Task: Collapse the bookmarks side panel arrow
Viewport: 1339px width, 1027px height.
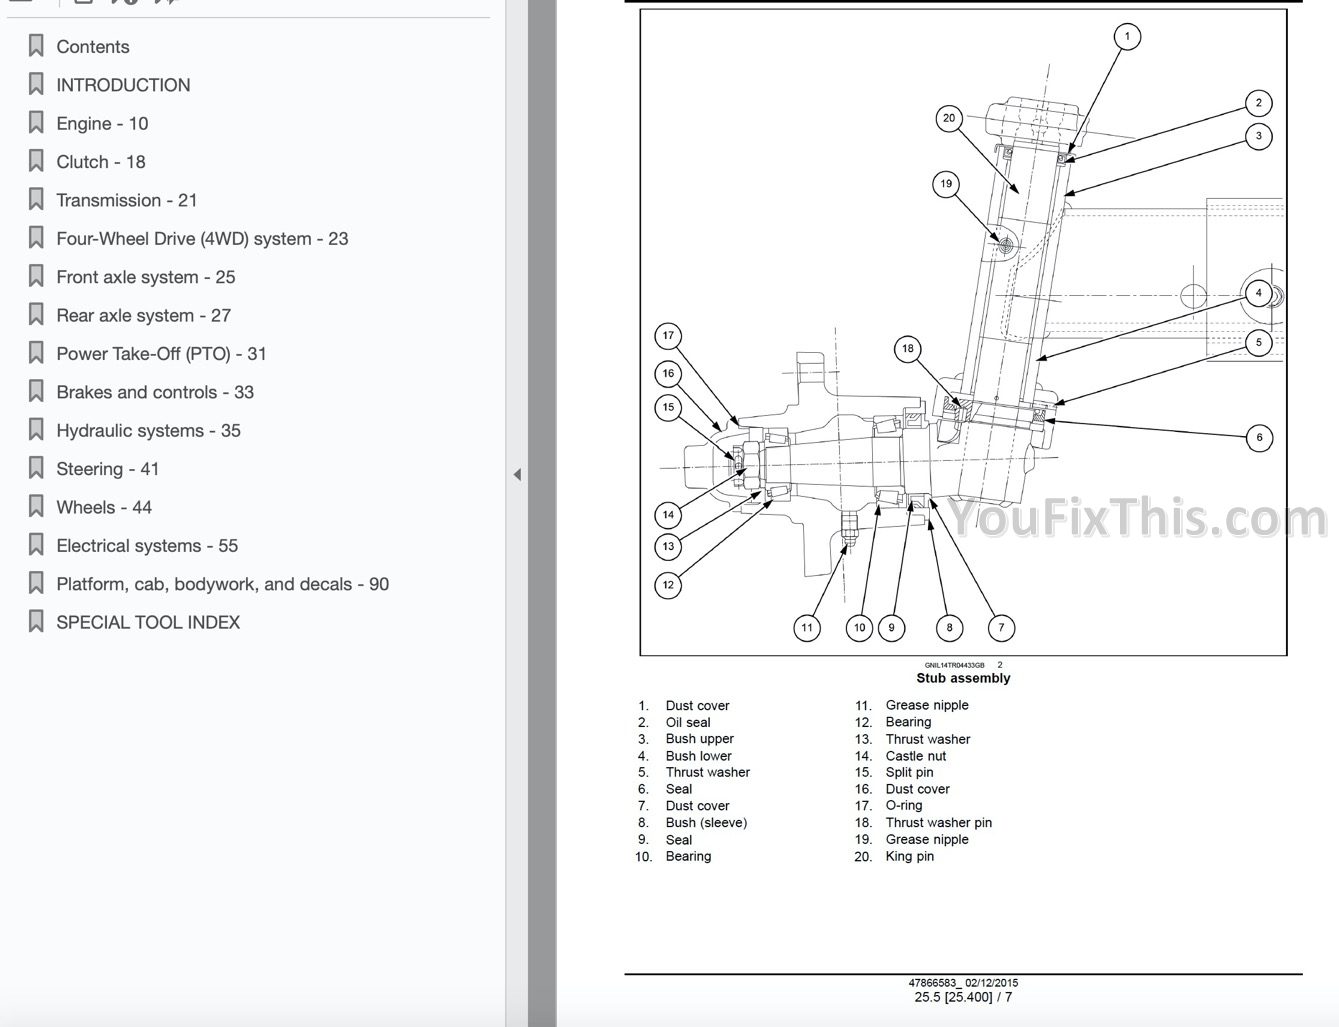Action: 517,474
